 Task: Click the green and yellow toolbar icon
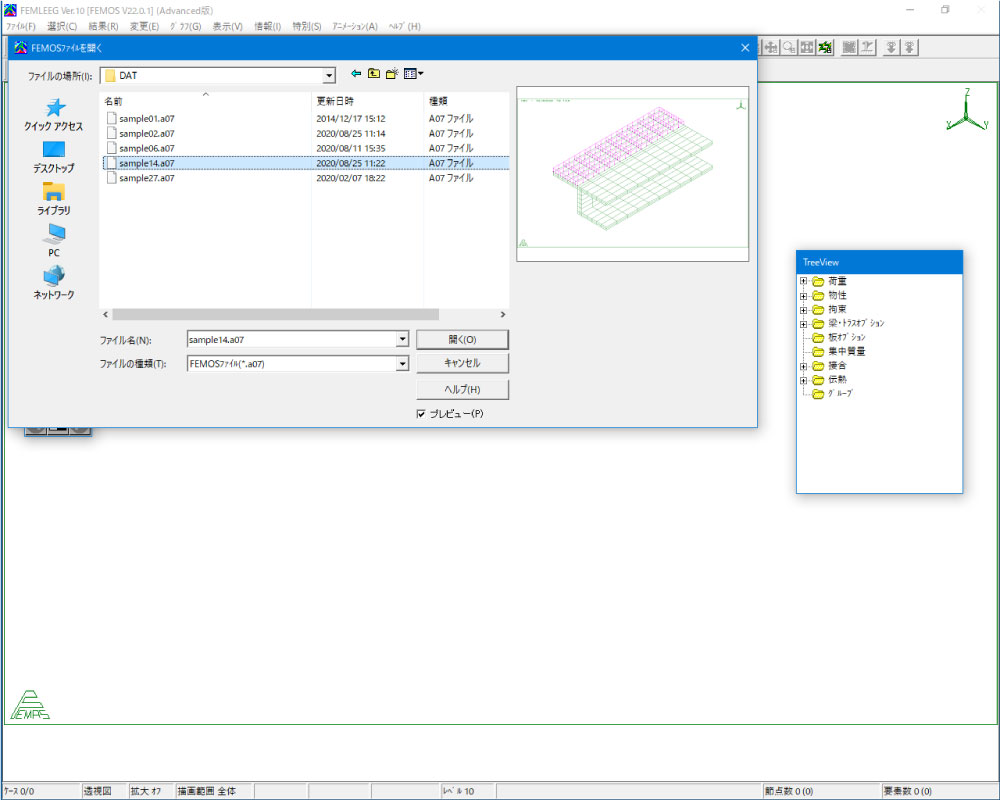[825, 47]
